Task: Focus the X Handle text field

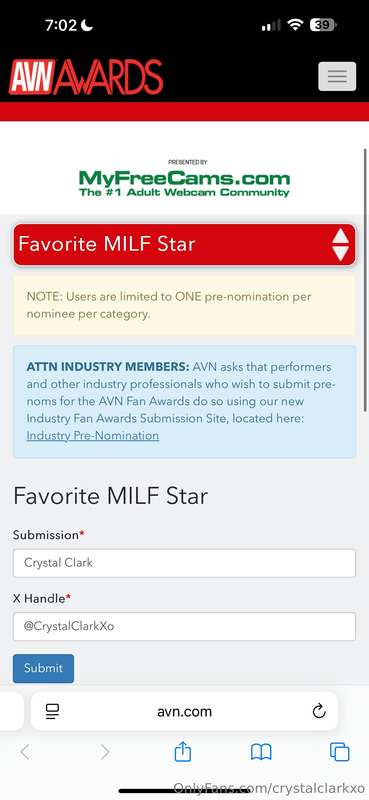Action: click(x=184, y=627)
